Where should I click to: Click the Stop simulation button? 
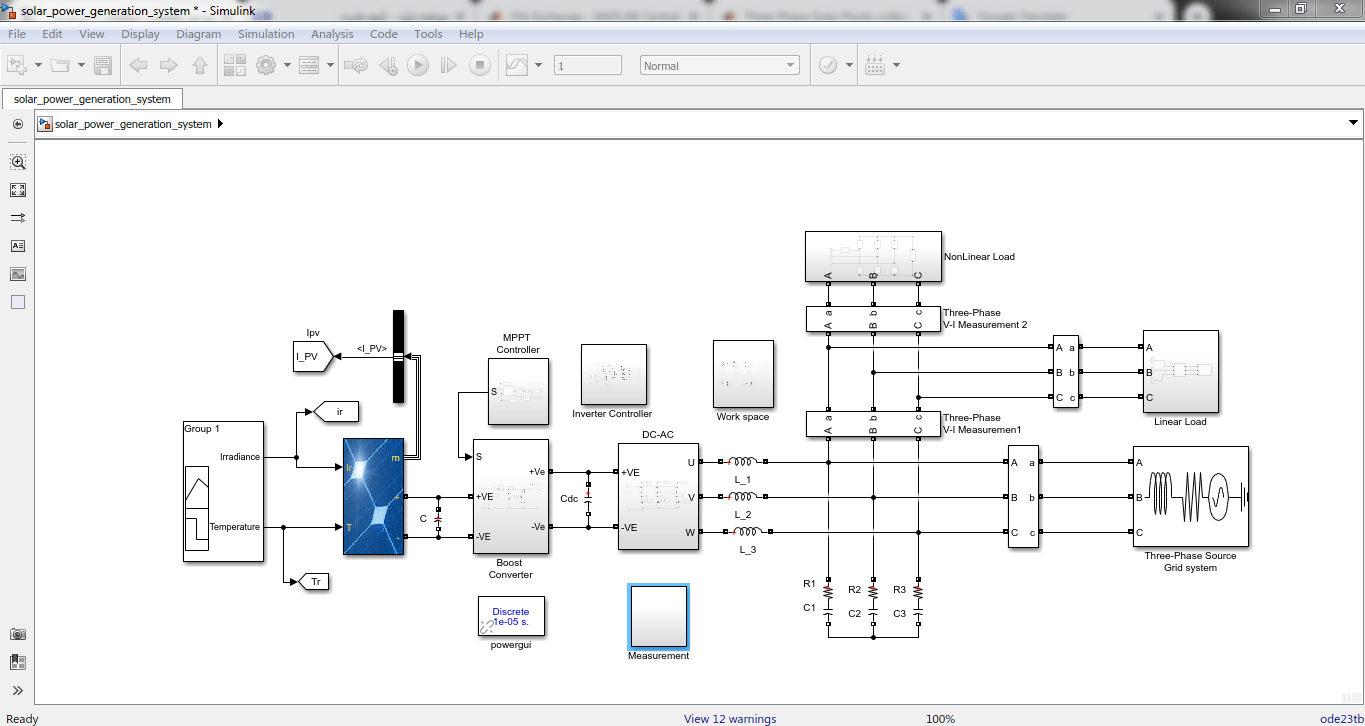coord(480,65)
